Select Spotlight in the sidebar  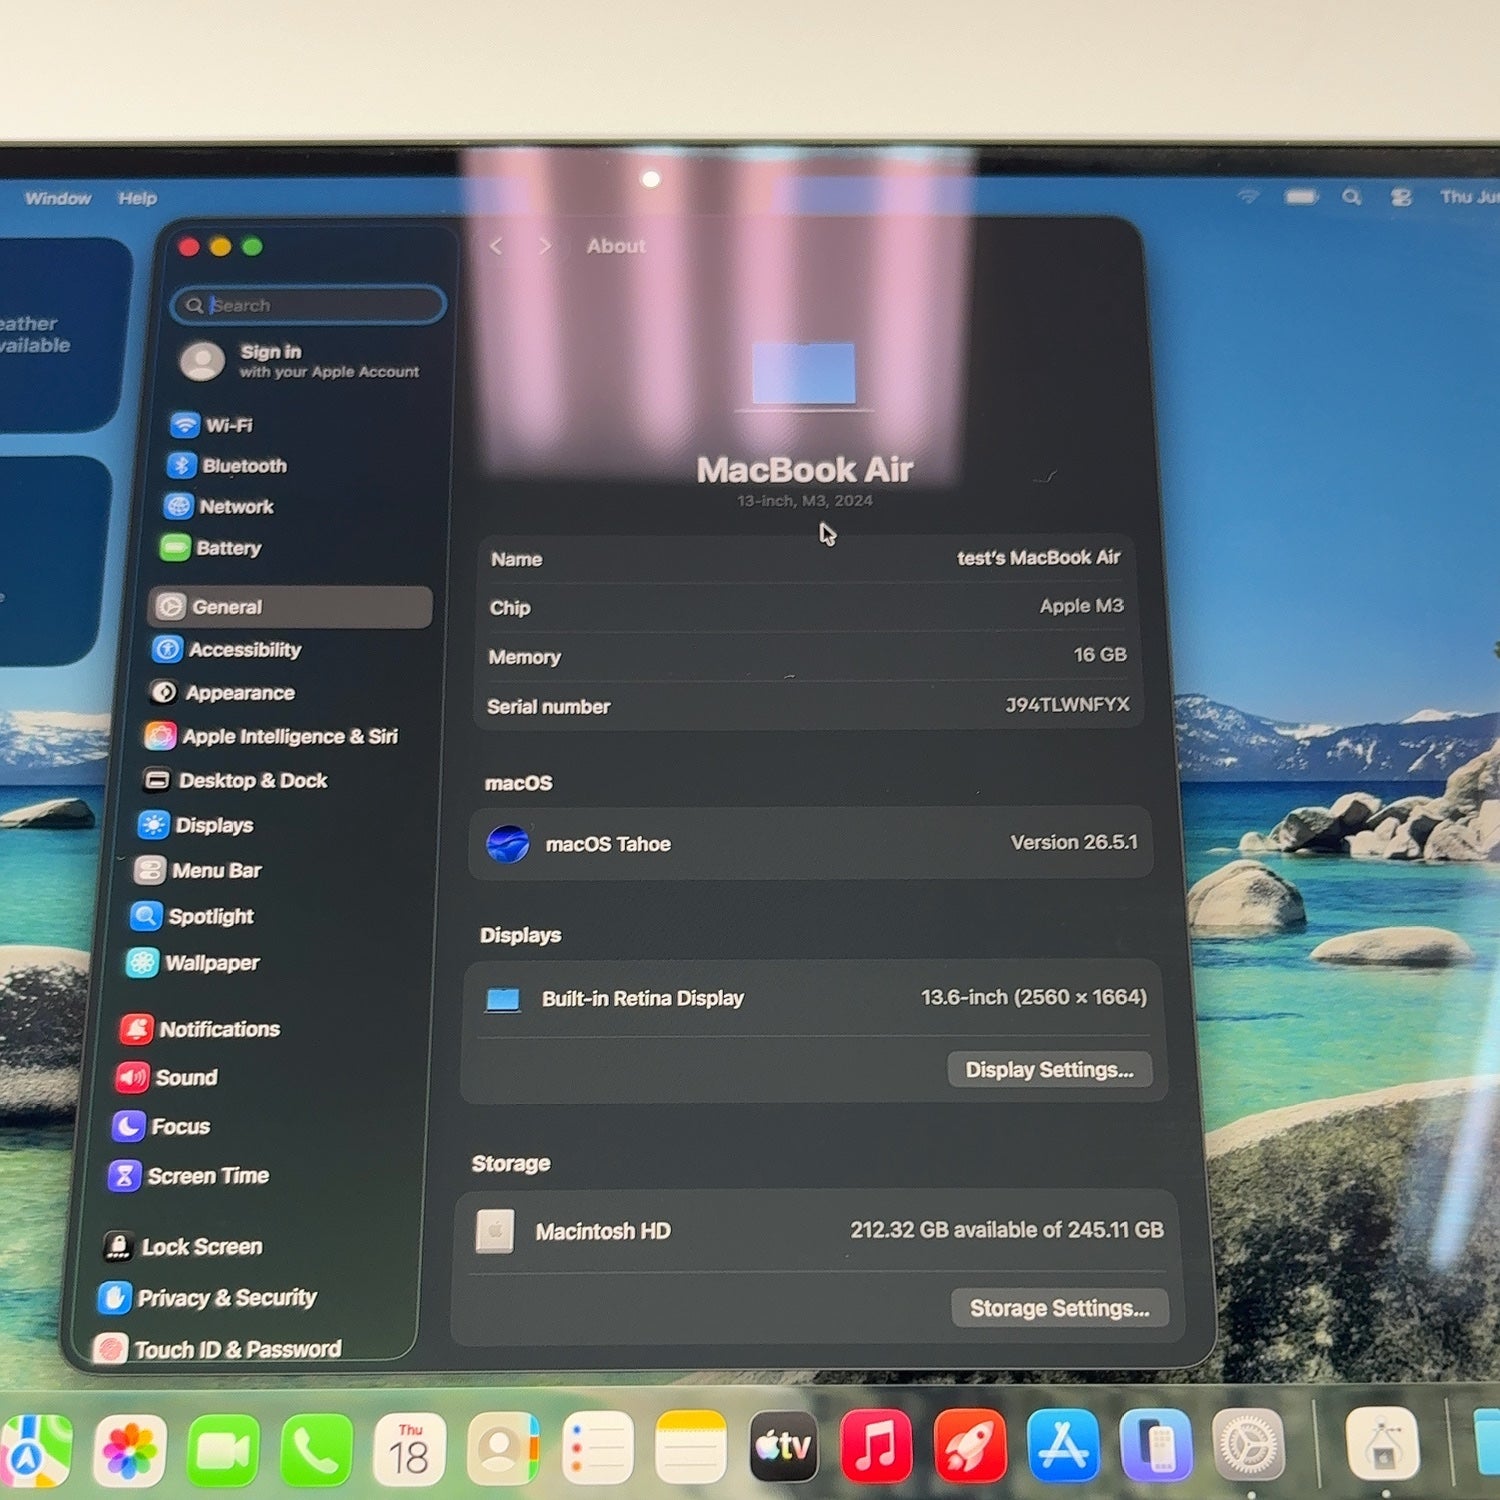tap(192, 916)
